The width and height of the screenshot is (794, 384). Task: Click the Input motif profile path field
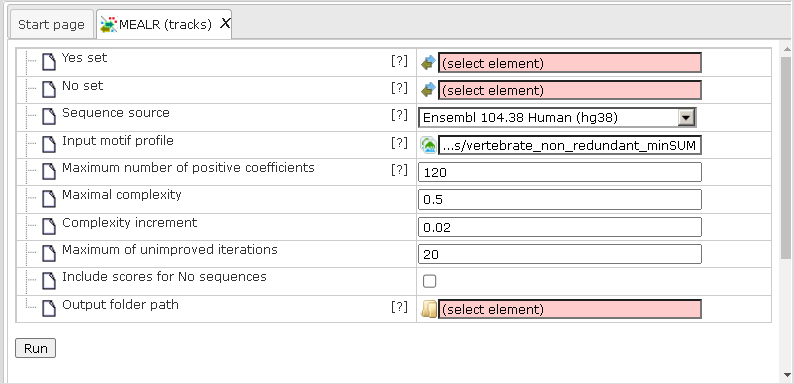(570, 146)
